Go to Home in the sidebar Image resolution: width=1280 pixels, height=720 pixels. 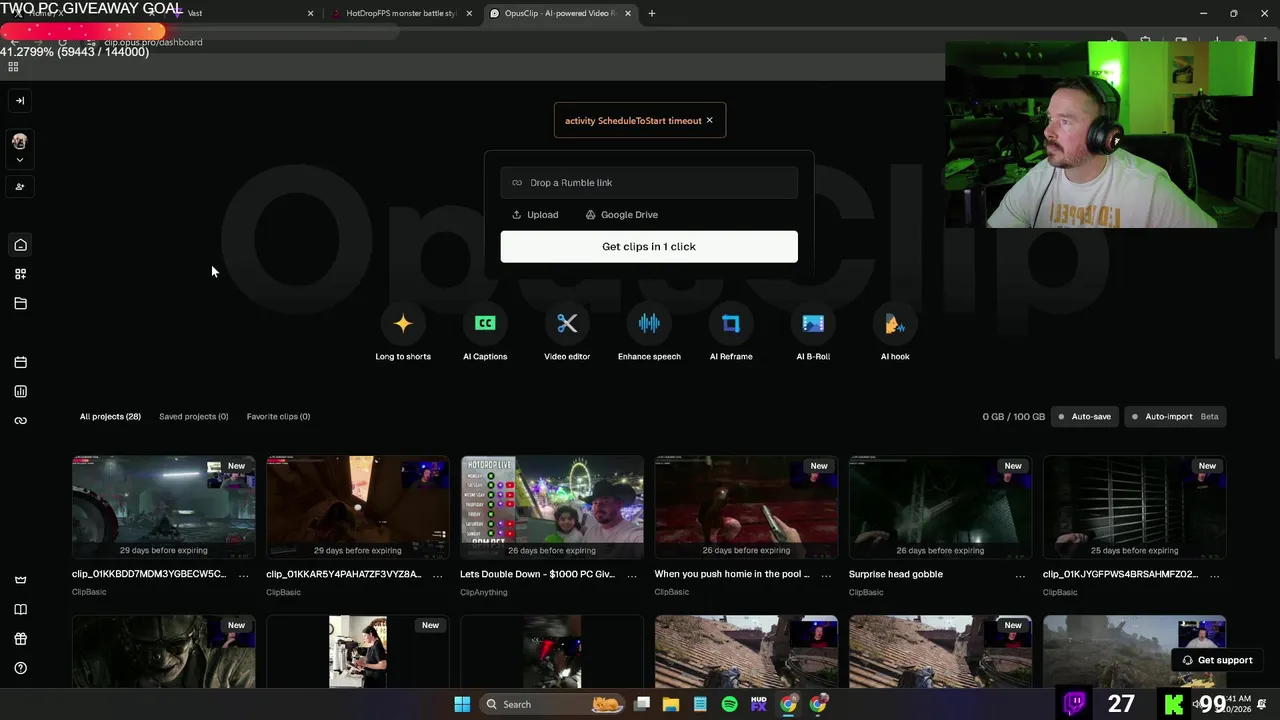(x=20, y=245)
